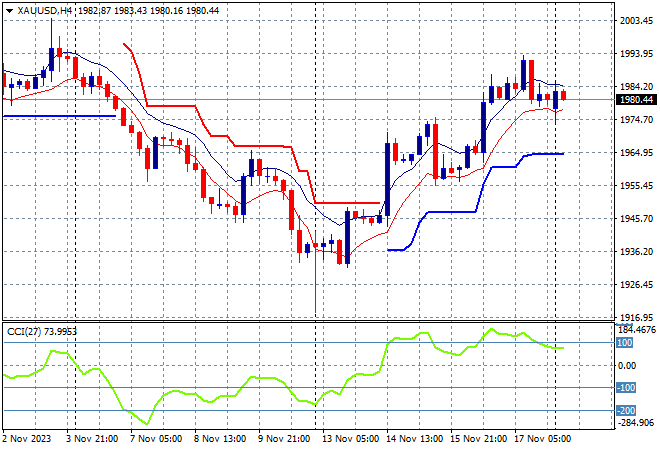Select the 9 Nov 21:00 time label
Image resolution: width=660 pixels, height=450 pixels.
pyautogui.click(x=283, y=439)
